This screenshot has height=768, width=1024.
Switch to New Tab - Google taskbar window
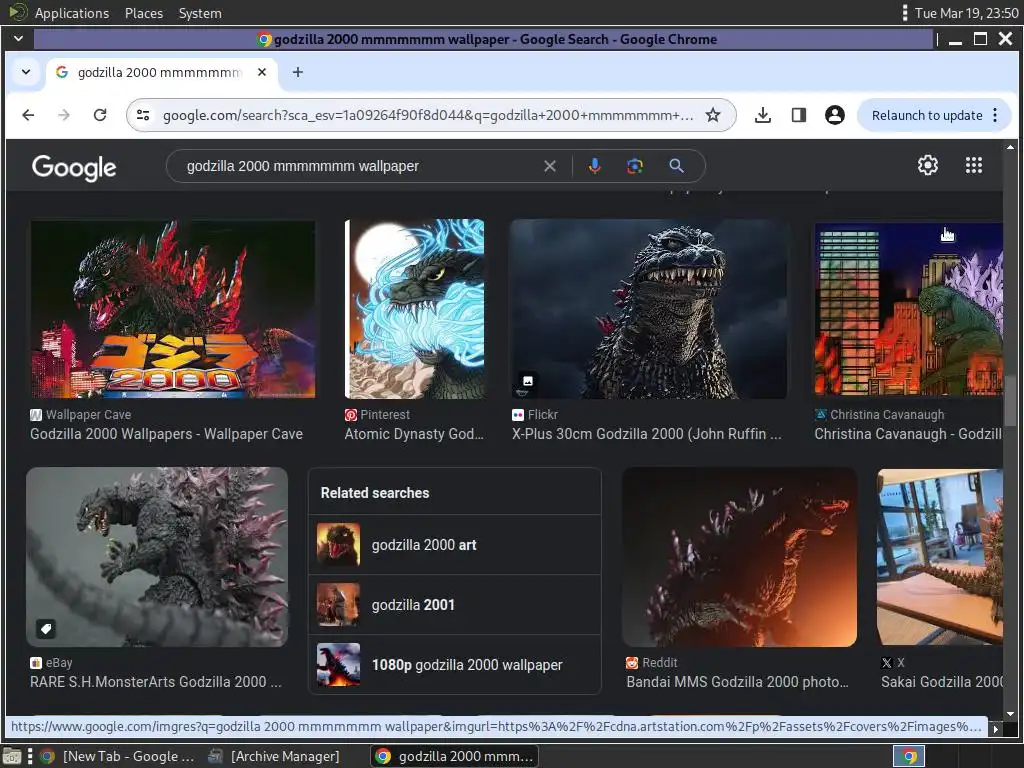[x=118, y=756]
